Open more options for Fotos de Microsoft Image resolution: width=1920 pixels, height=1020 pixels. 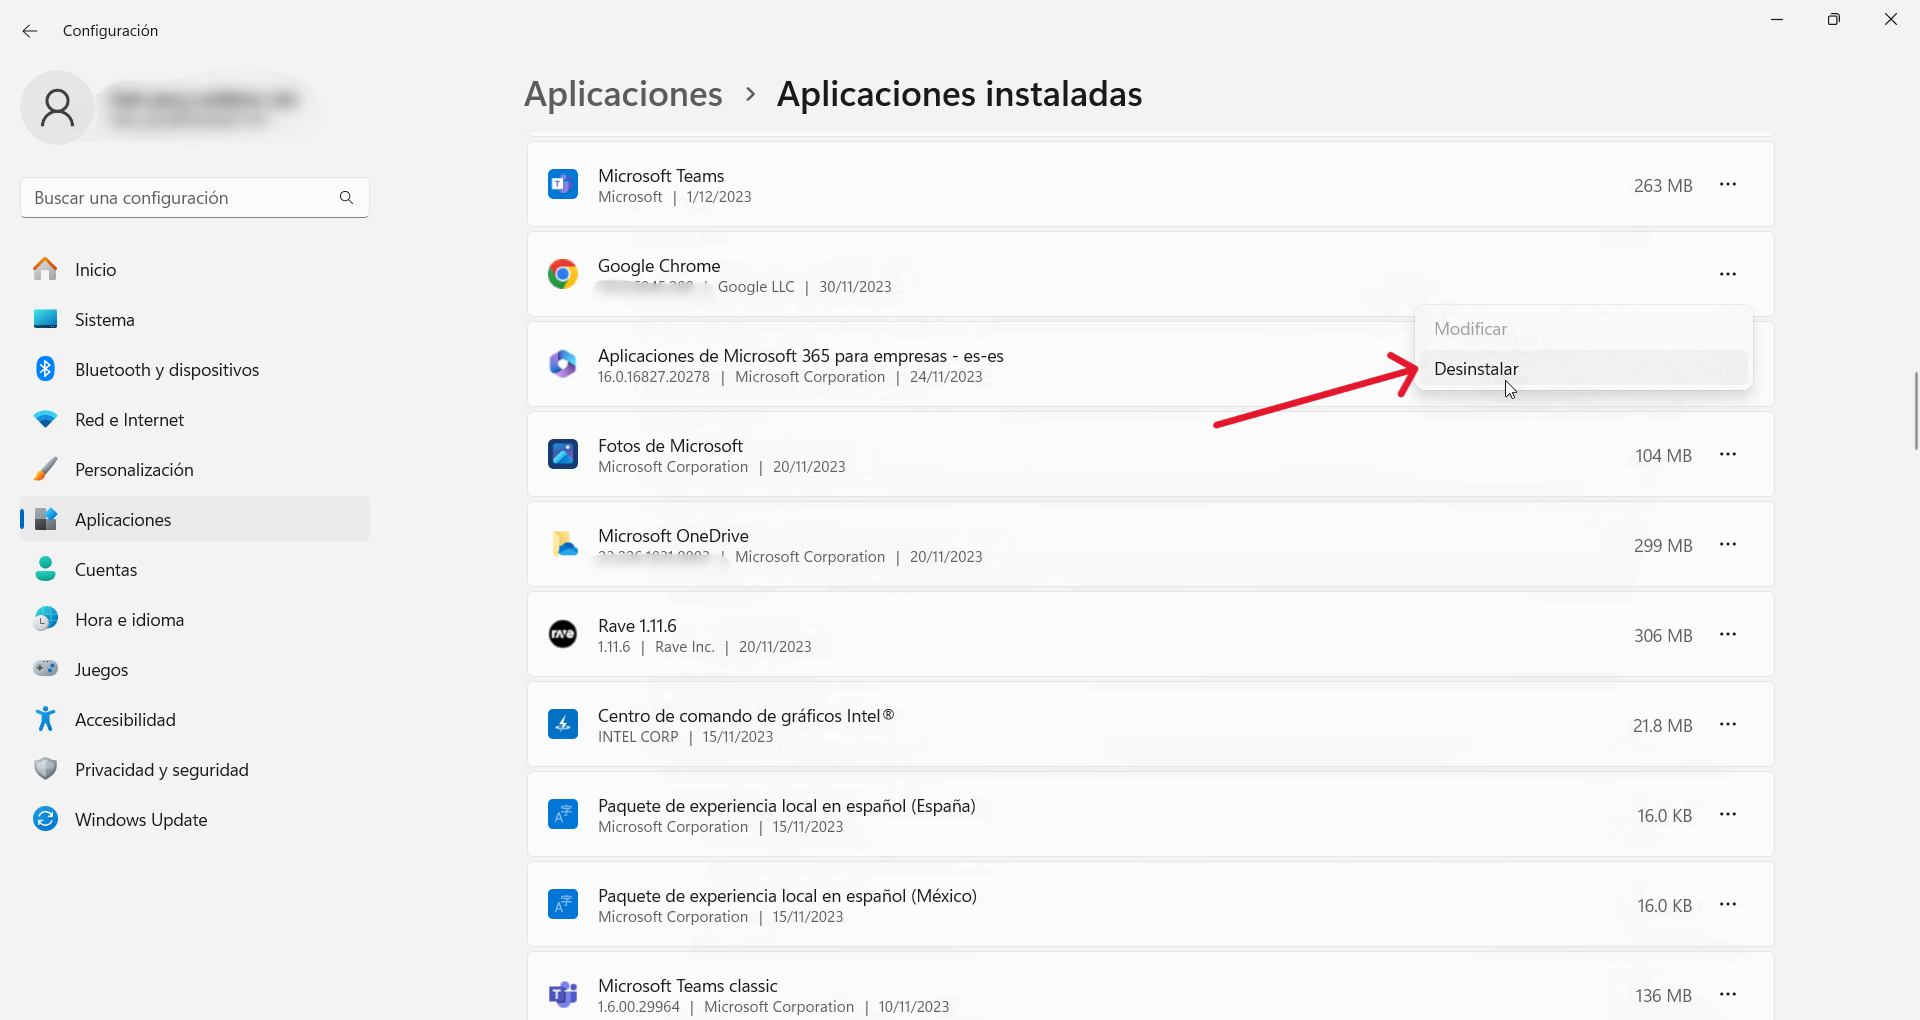(x=1728, y=454)
